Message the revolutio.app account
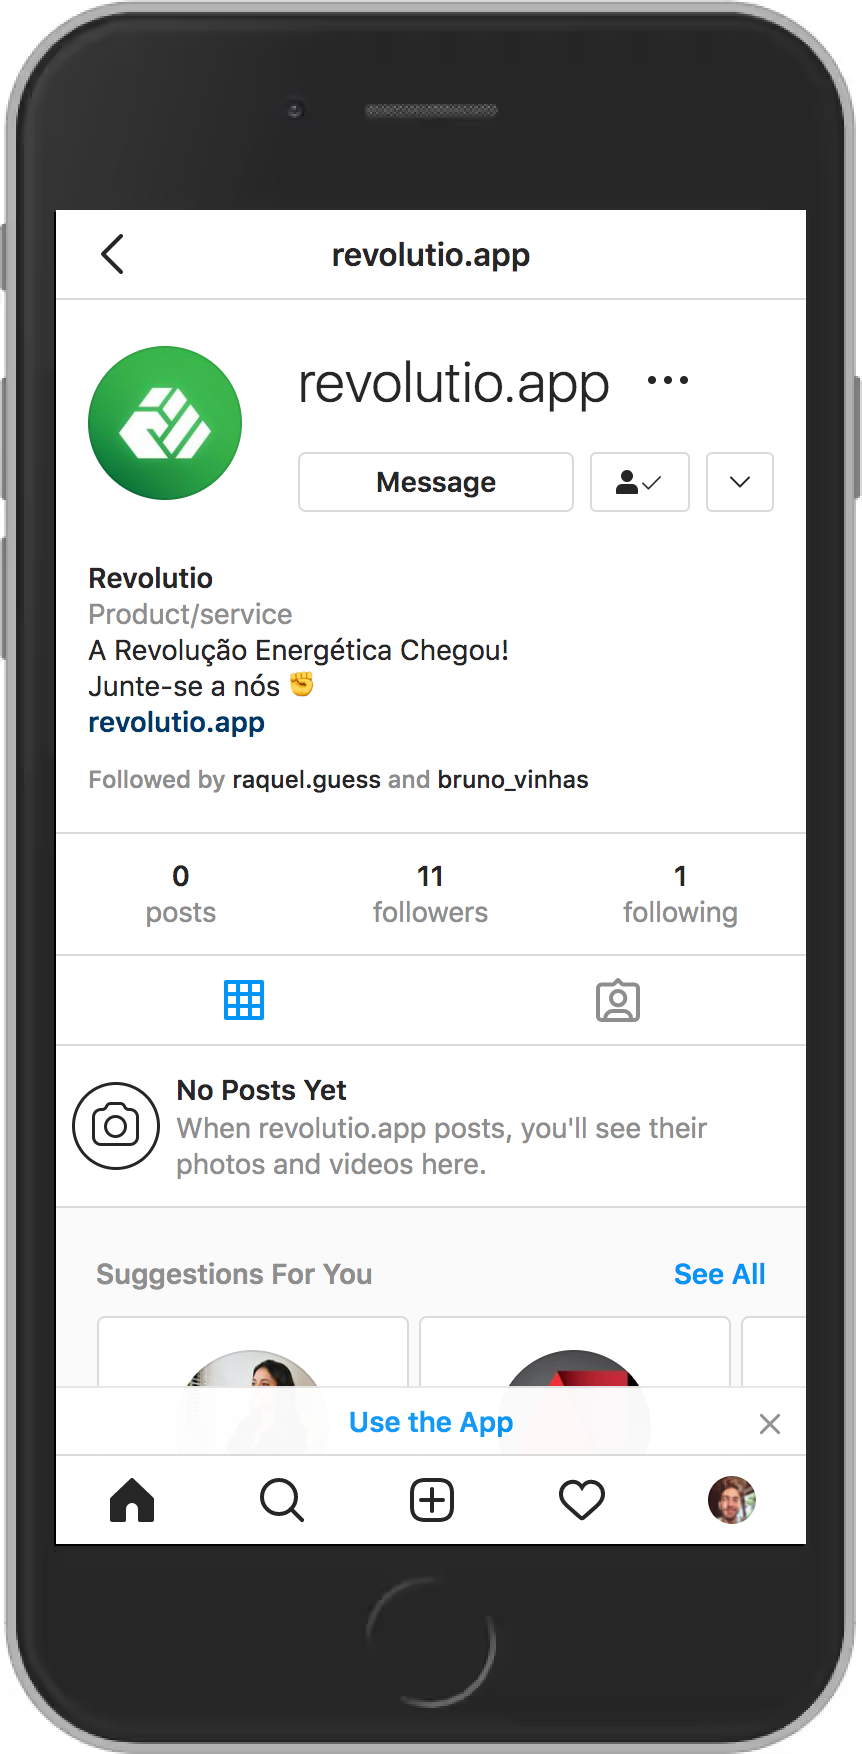Viewport: 862px width, 1754px height. coord(436,482)
